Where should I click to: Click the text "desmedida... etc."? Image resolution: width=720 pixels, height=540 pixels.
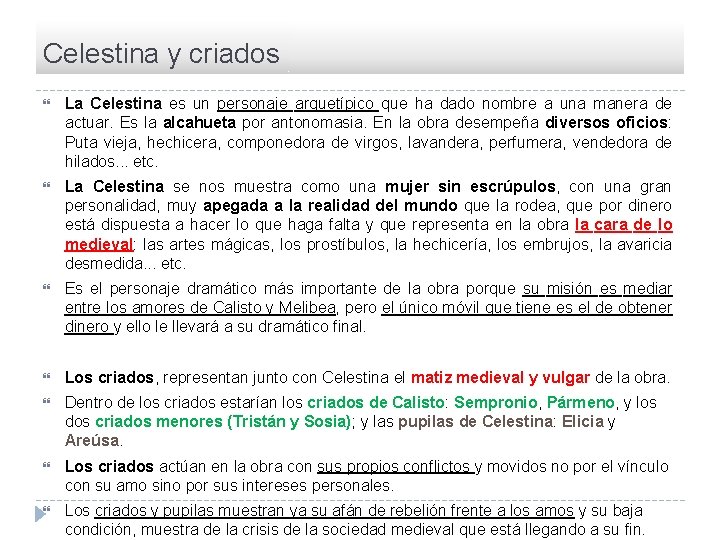tap(125, 264)
